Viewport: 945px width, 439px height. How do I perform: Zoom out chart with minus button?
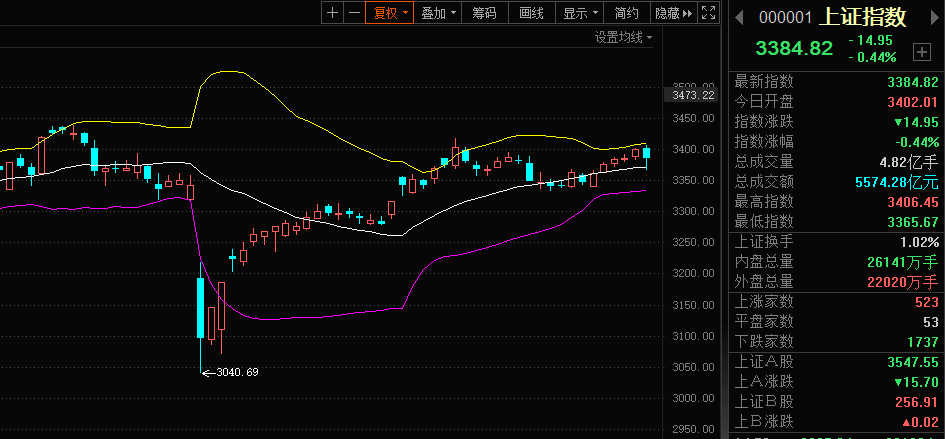[354, 13]
